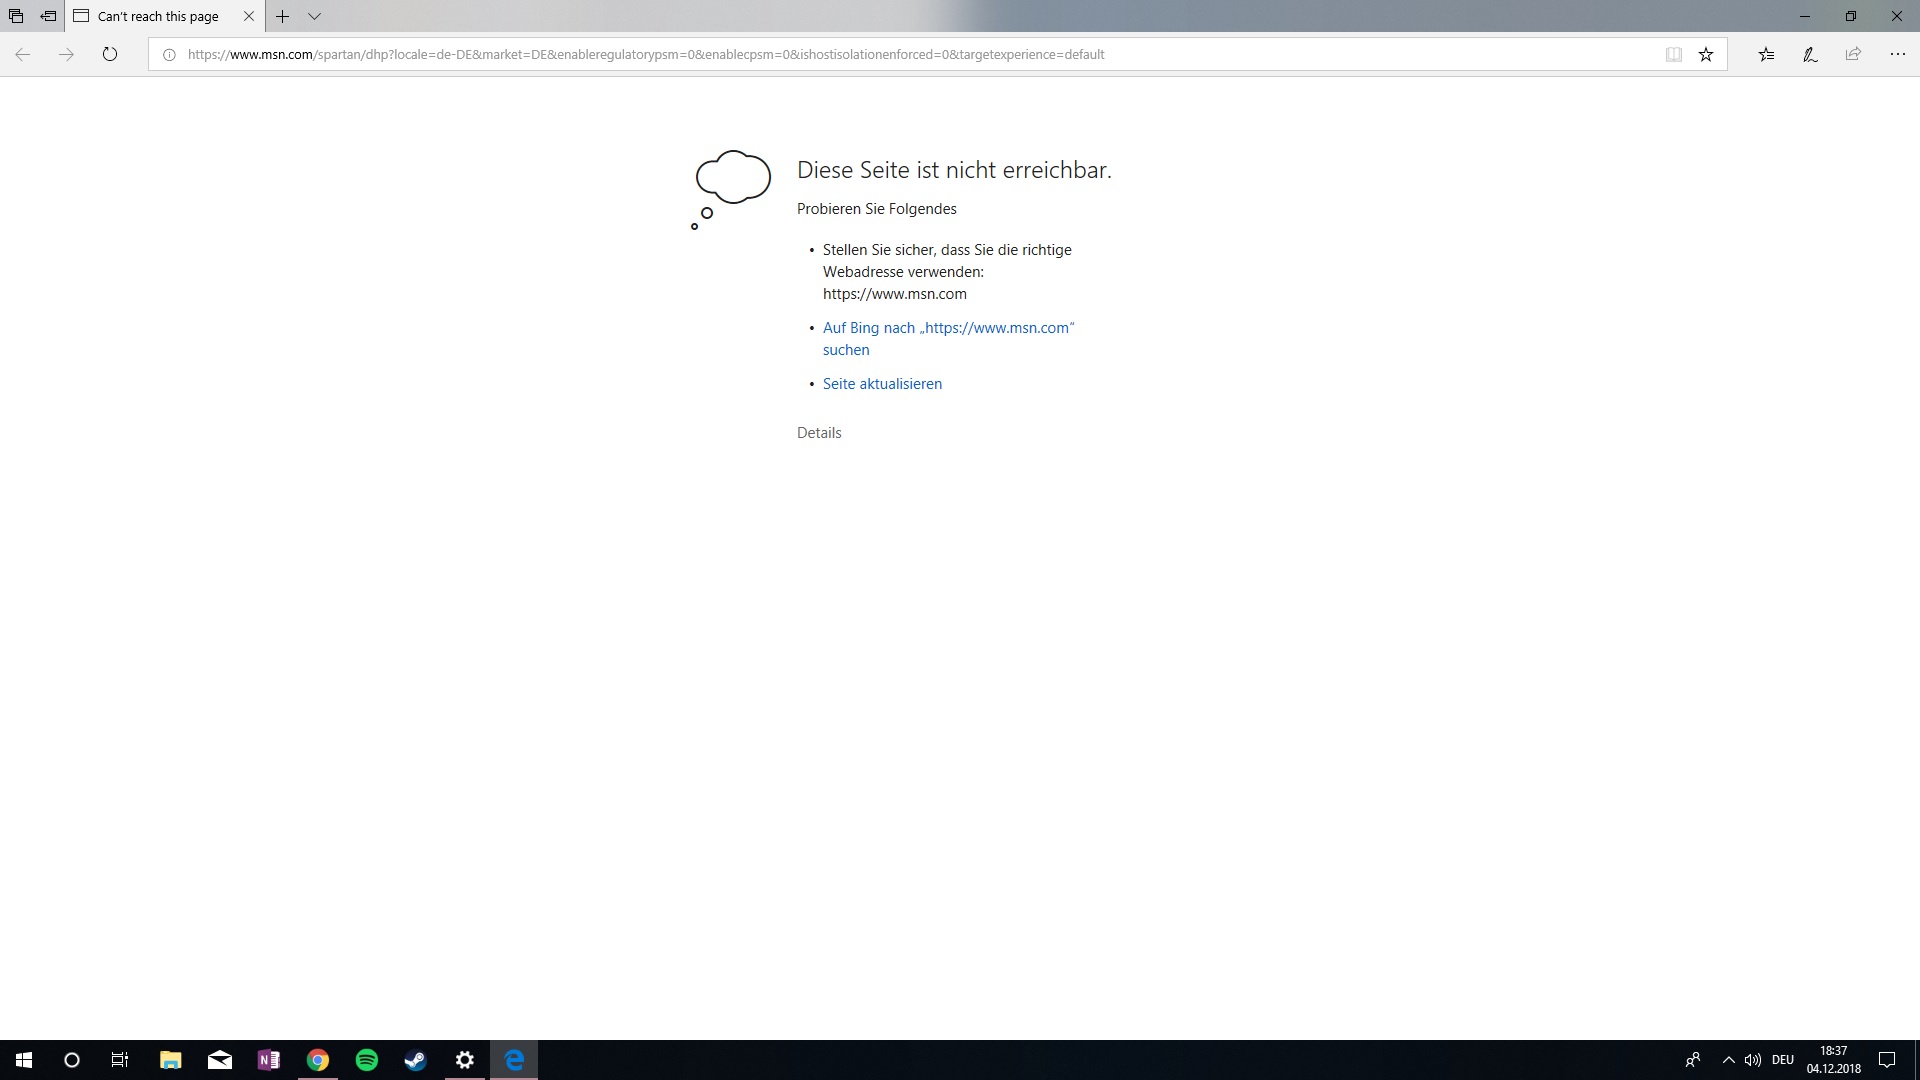Go forward to next page

(x=66, y=54)
